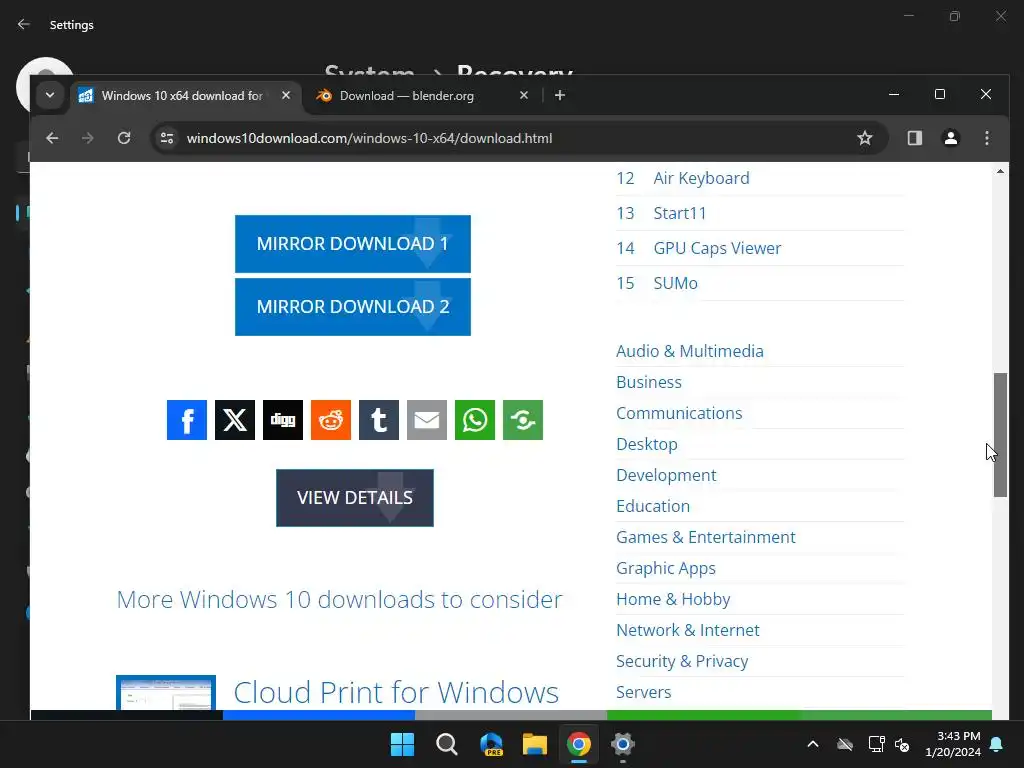This screenshot has width=1024, height=768.
Task: Reload the current page
Action: coord(124,138)
